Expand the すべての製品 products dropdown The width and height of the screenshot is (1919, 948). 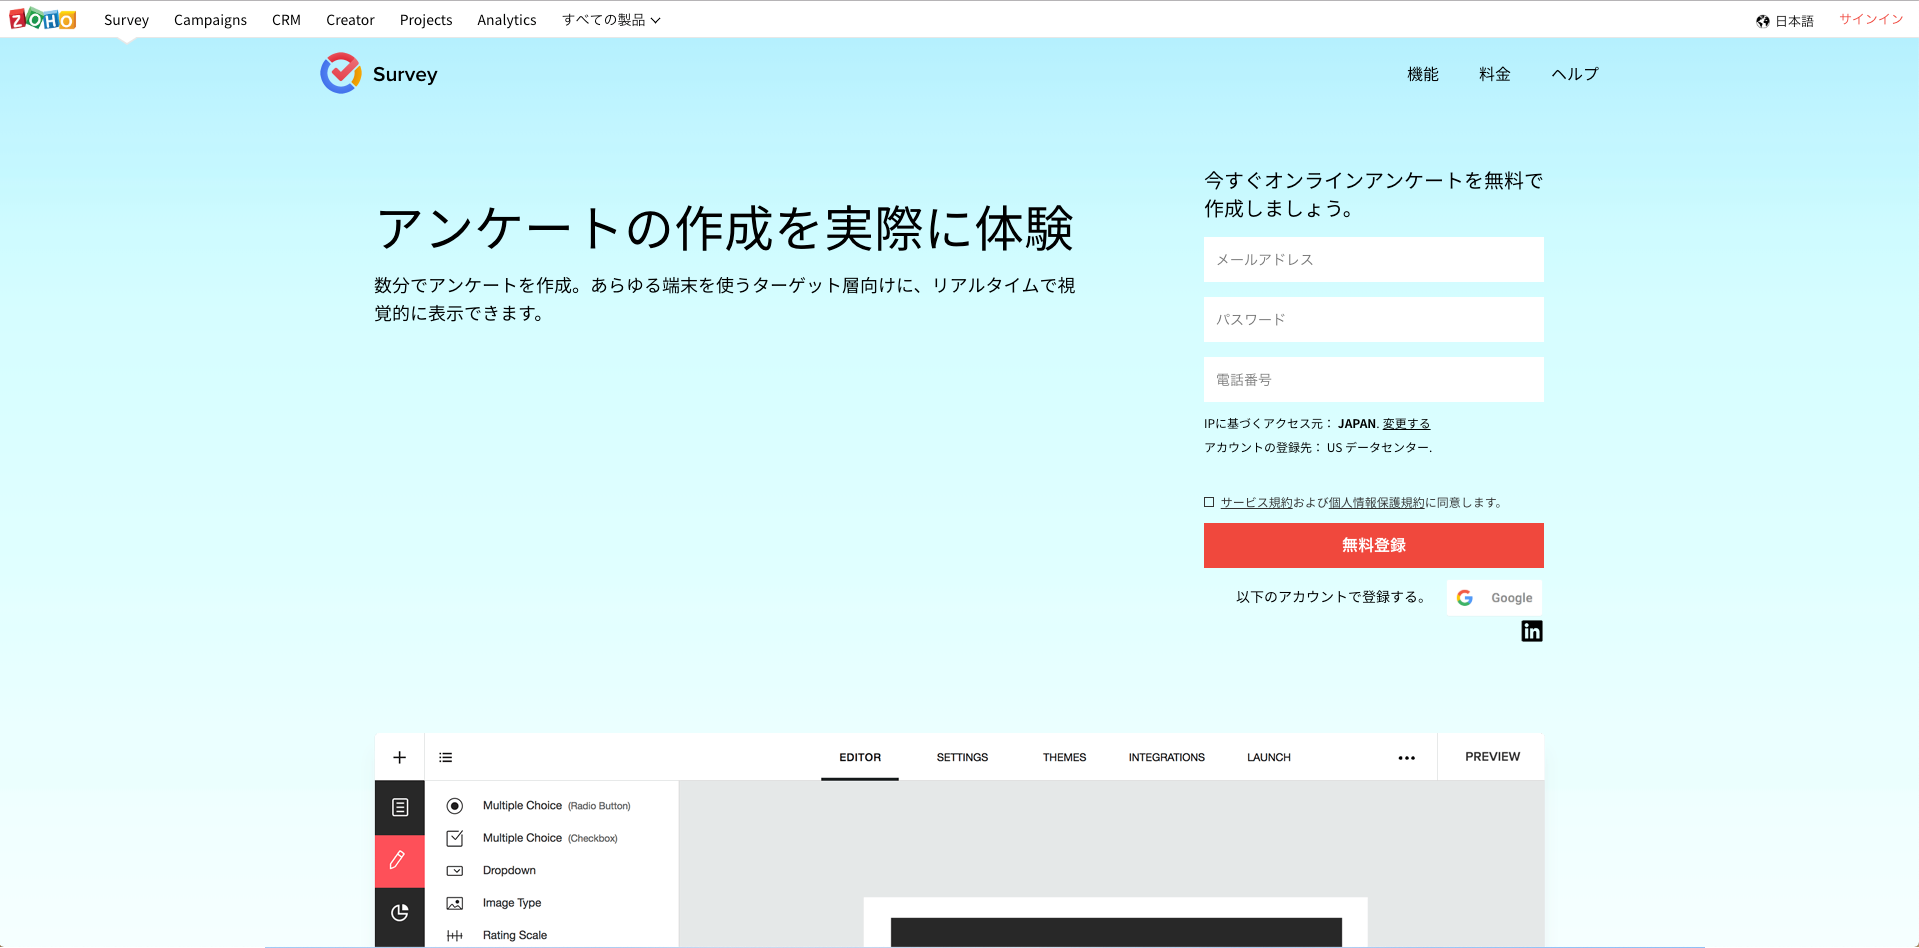coord(611,19)
